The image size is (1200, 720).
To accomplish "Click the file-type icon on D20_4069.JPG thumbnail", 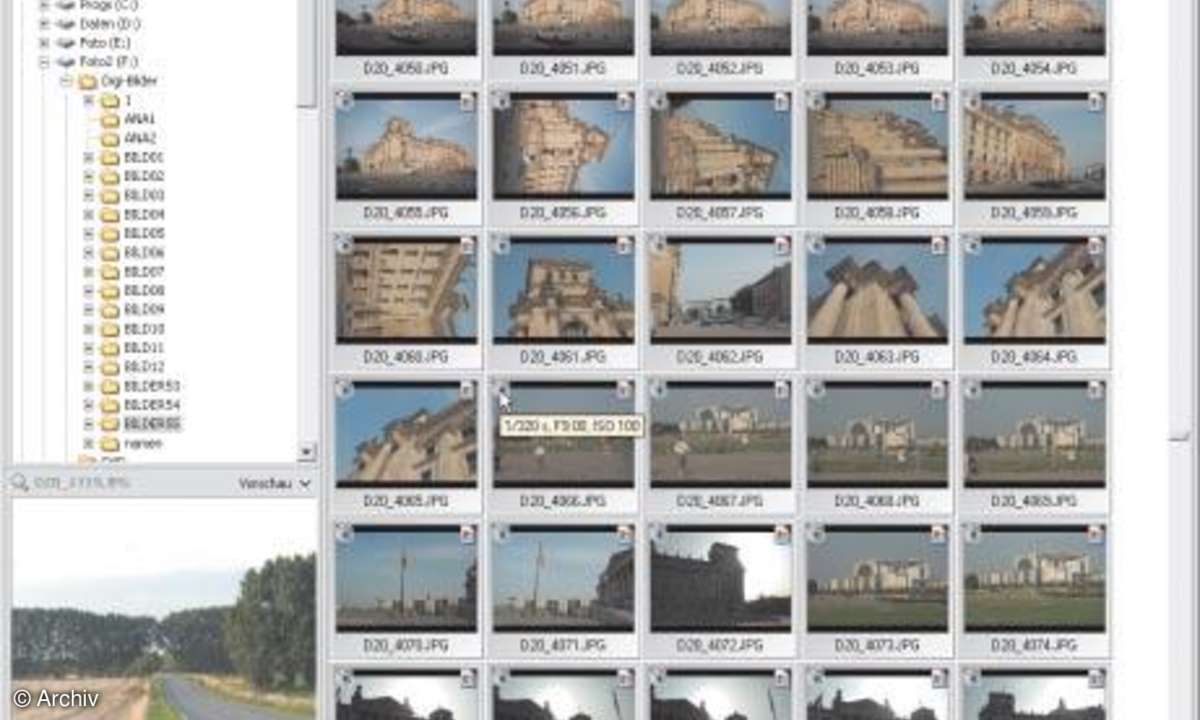I will coord(1096,390).
